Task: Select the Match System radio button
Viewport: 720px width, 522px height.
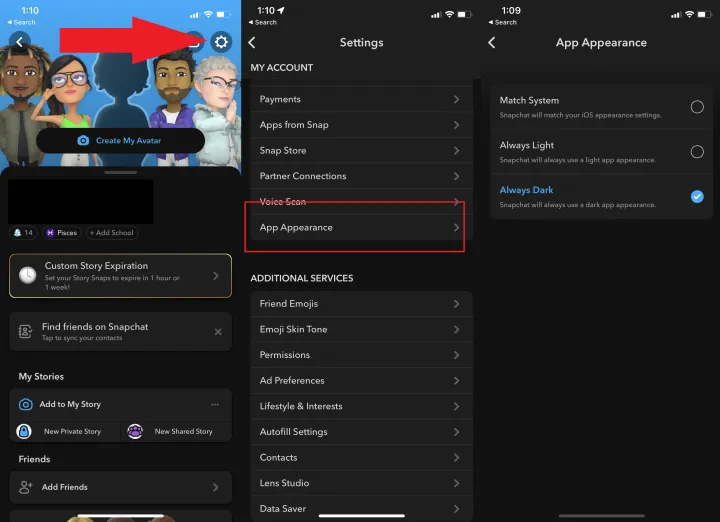Action: pyautogui.click(x=697, y=107)
